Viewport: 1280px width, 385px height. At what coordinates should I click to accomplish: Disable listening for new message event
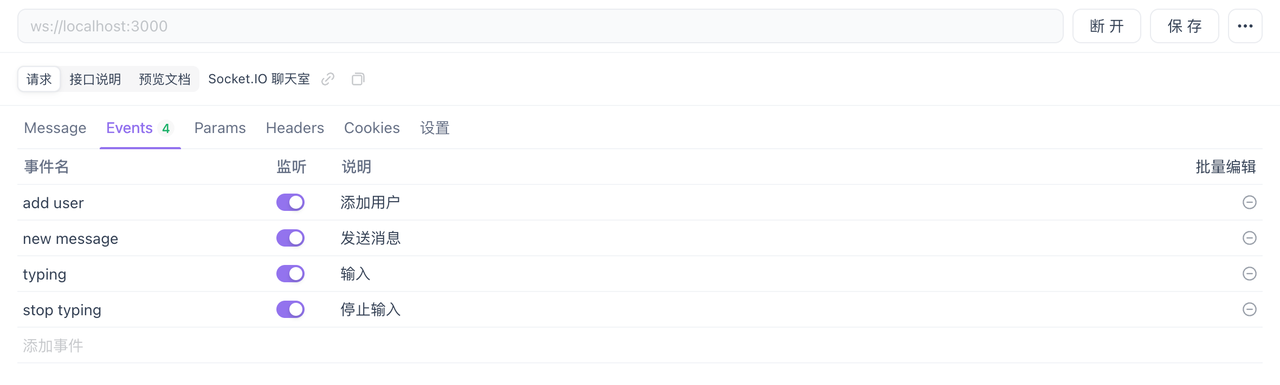click(290, 238)
